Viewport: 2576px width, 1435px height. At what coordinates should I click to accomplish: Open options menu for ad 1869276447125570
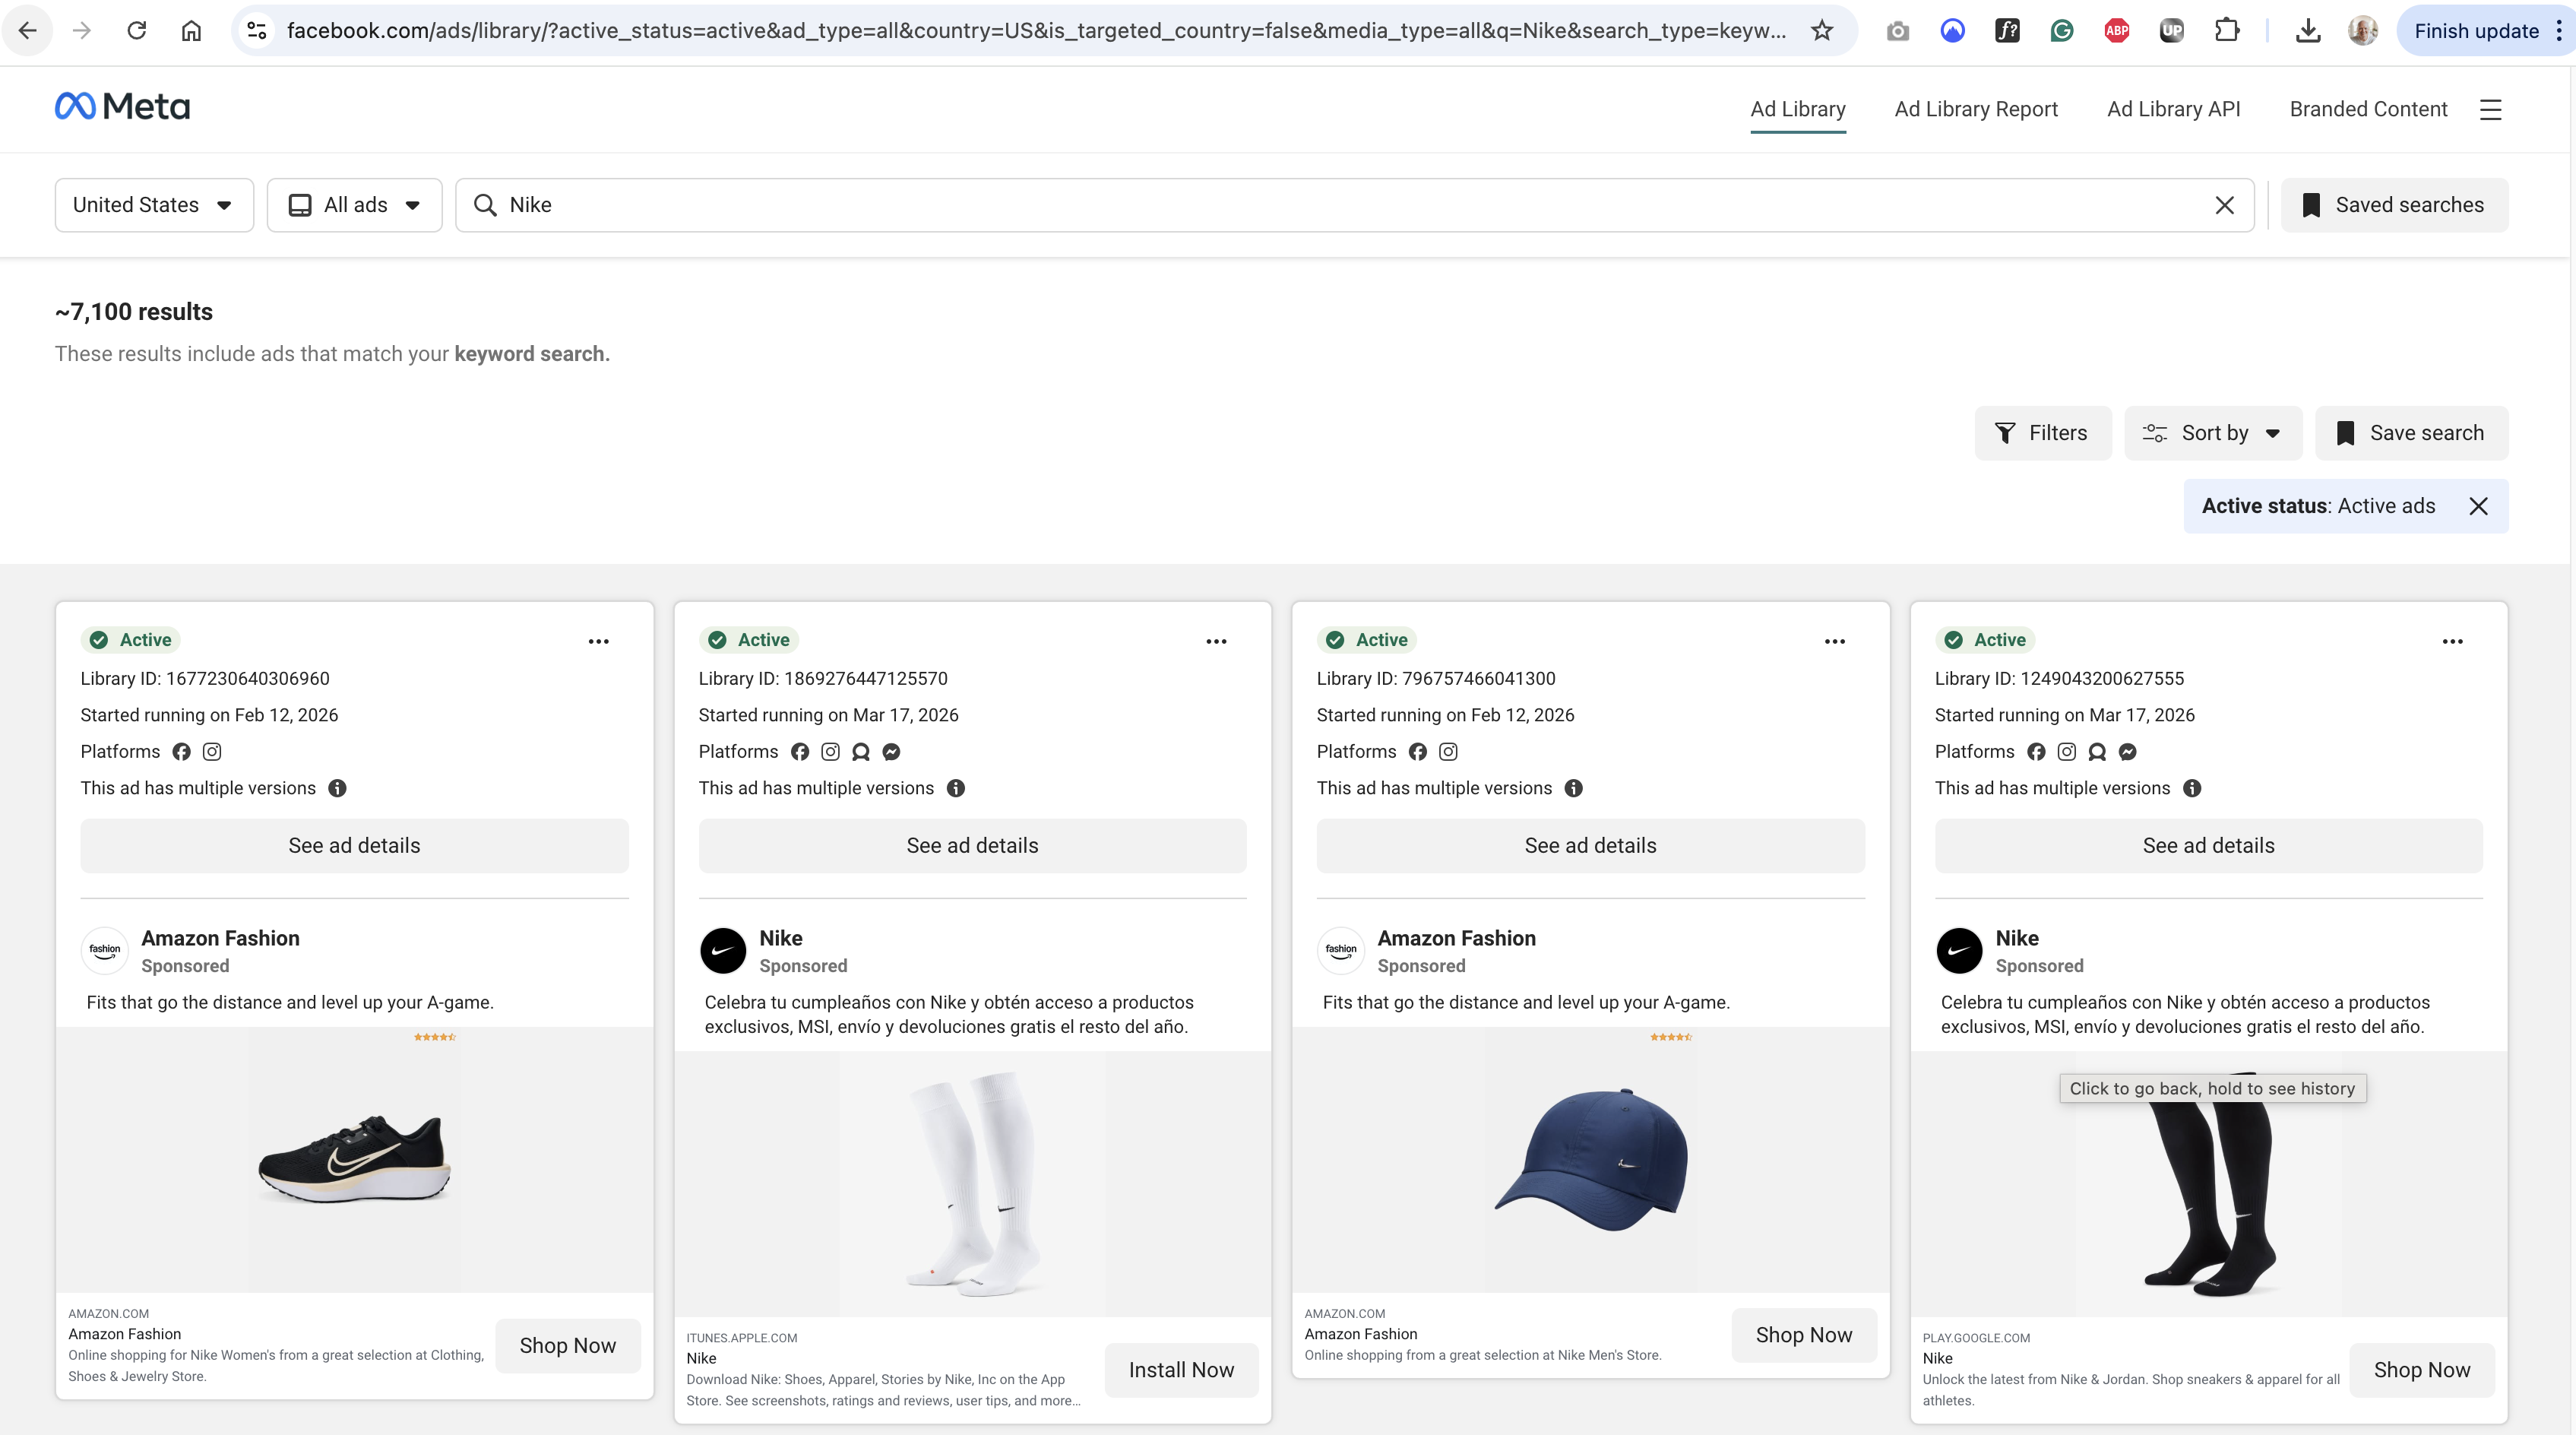1216,641
